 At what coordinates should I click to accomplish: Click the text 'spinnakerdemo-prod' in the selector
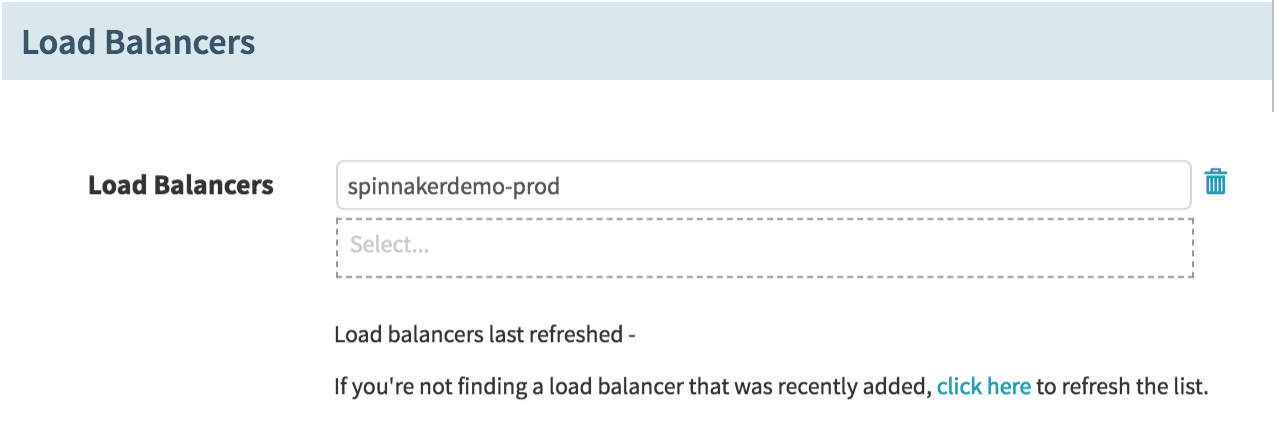(x=453, y=186)
